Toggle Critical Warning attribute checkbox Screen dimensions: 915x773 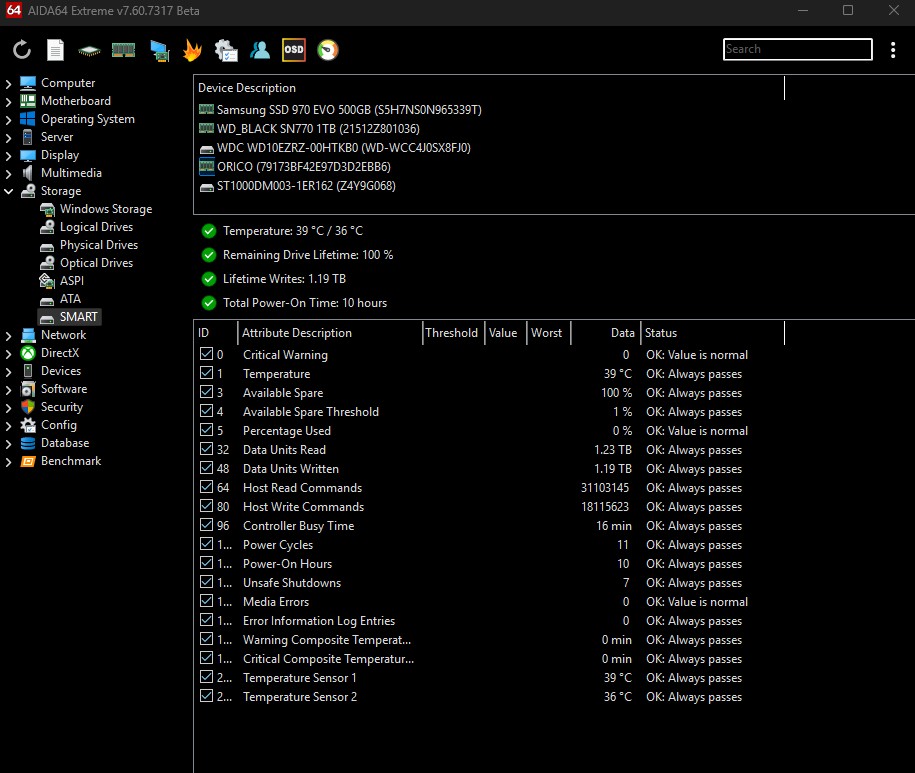[x=207, y=354]
